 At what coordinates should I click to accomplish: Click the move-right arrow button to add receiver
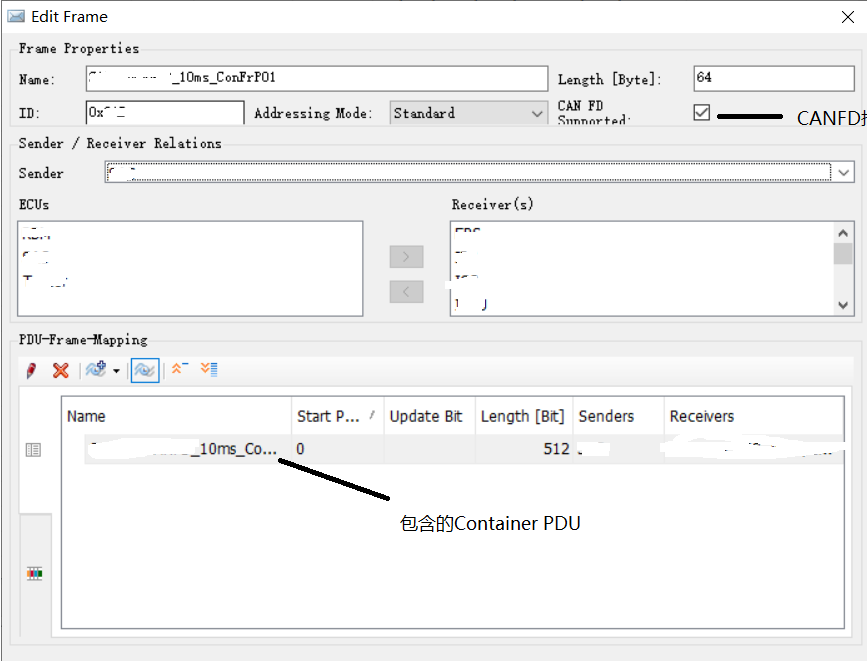pos(406,257)
